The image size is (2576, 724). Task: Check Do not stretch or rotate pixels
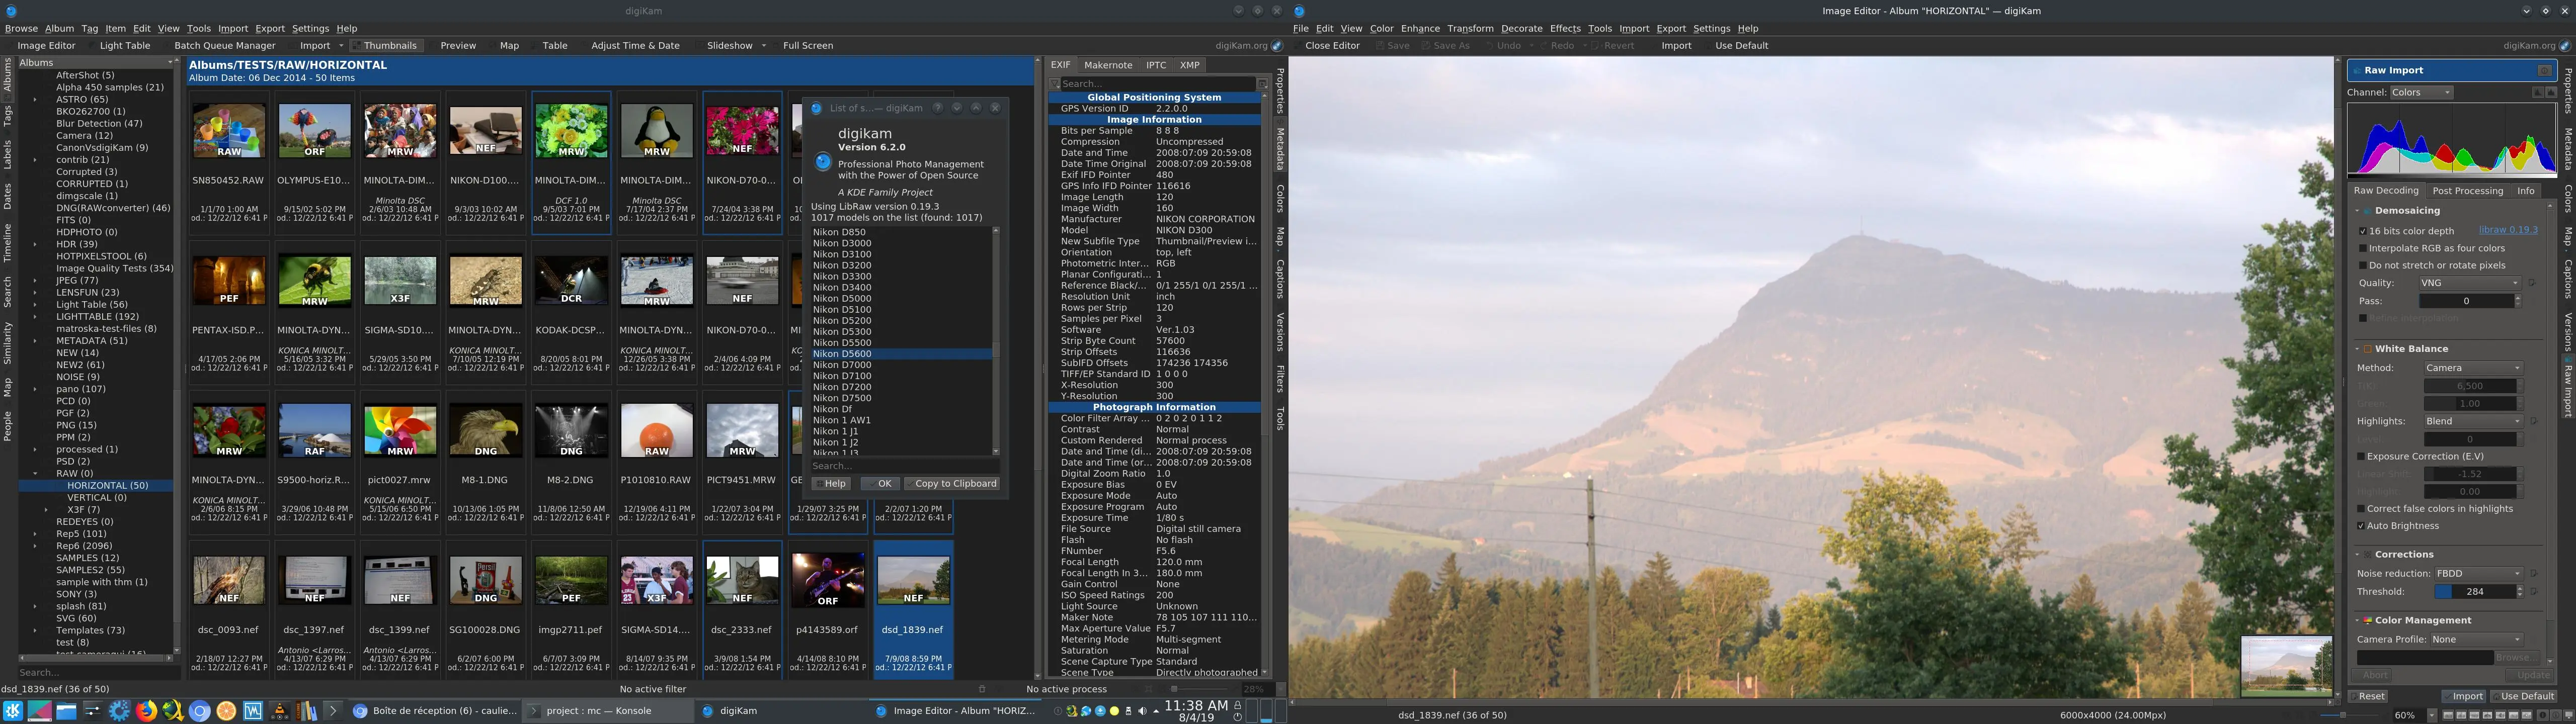(x=2362, y=265)
